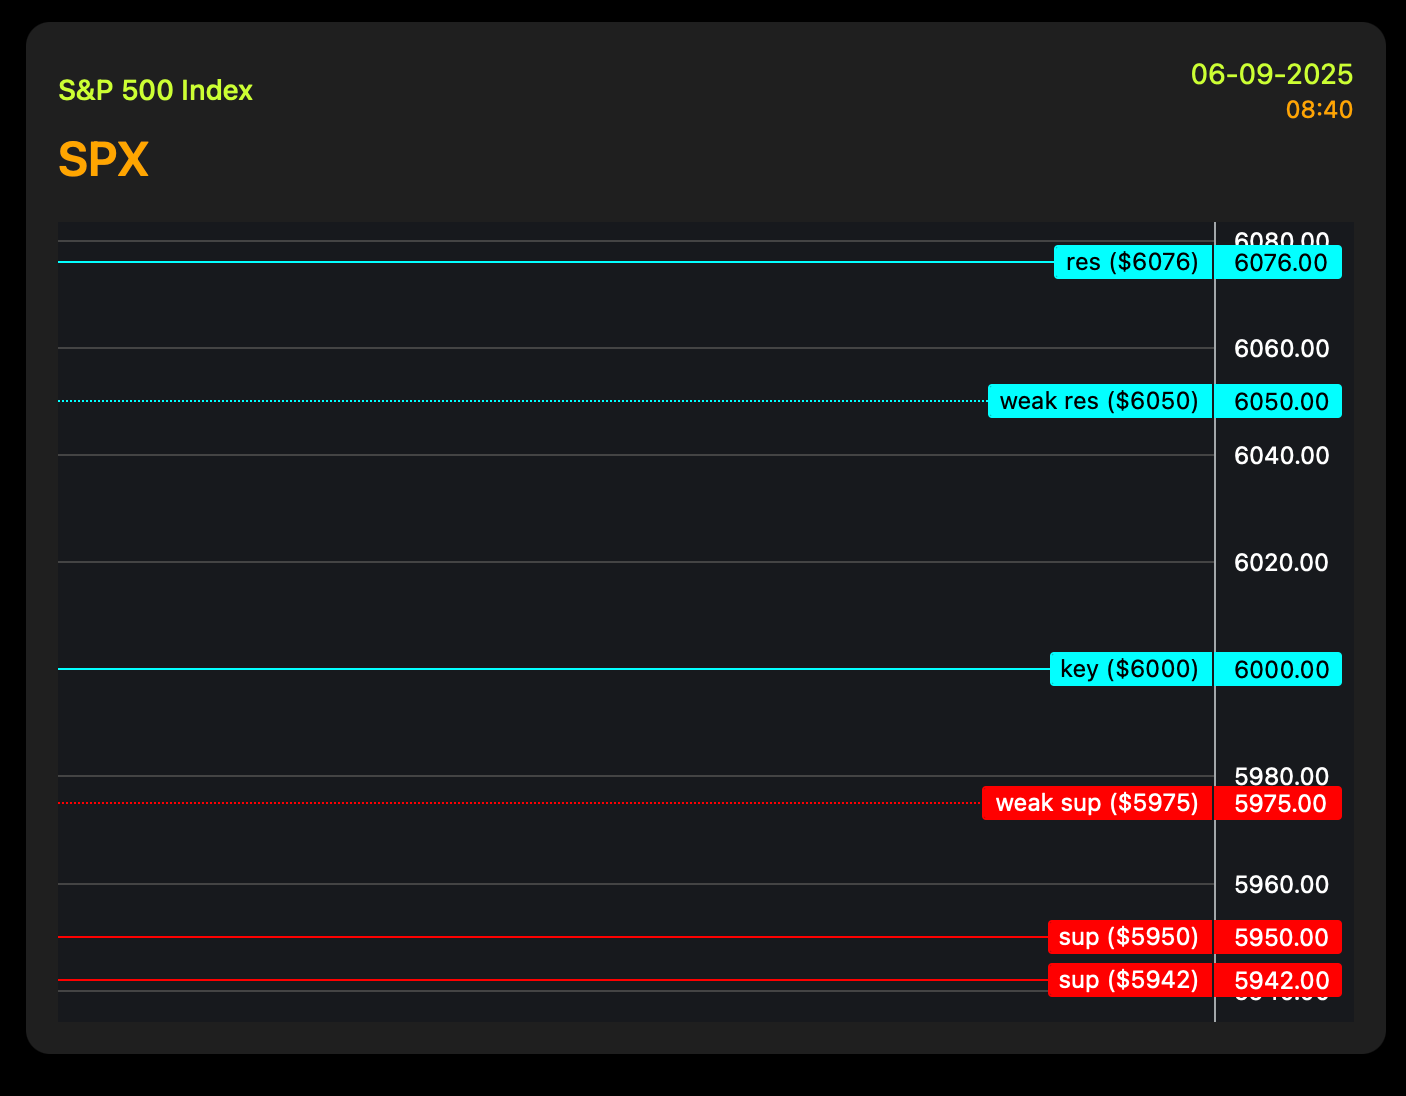The height and width of the screenshot is (1096, 1406).
Task: Click the 5960.00 axis value
Action: pyautogui.click(x=1282, y=884)
